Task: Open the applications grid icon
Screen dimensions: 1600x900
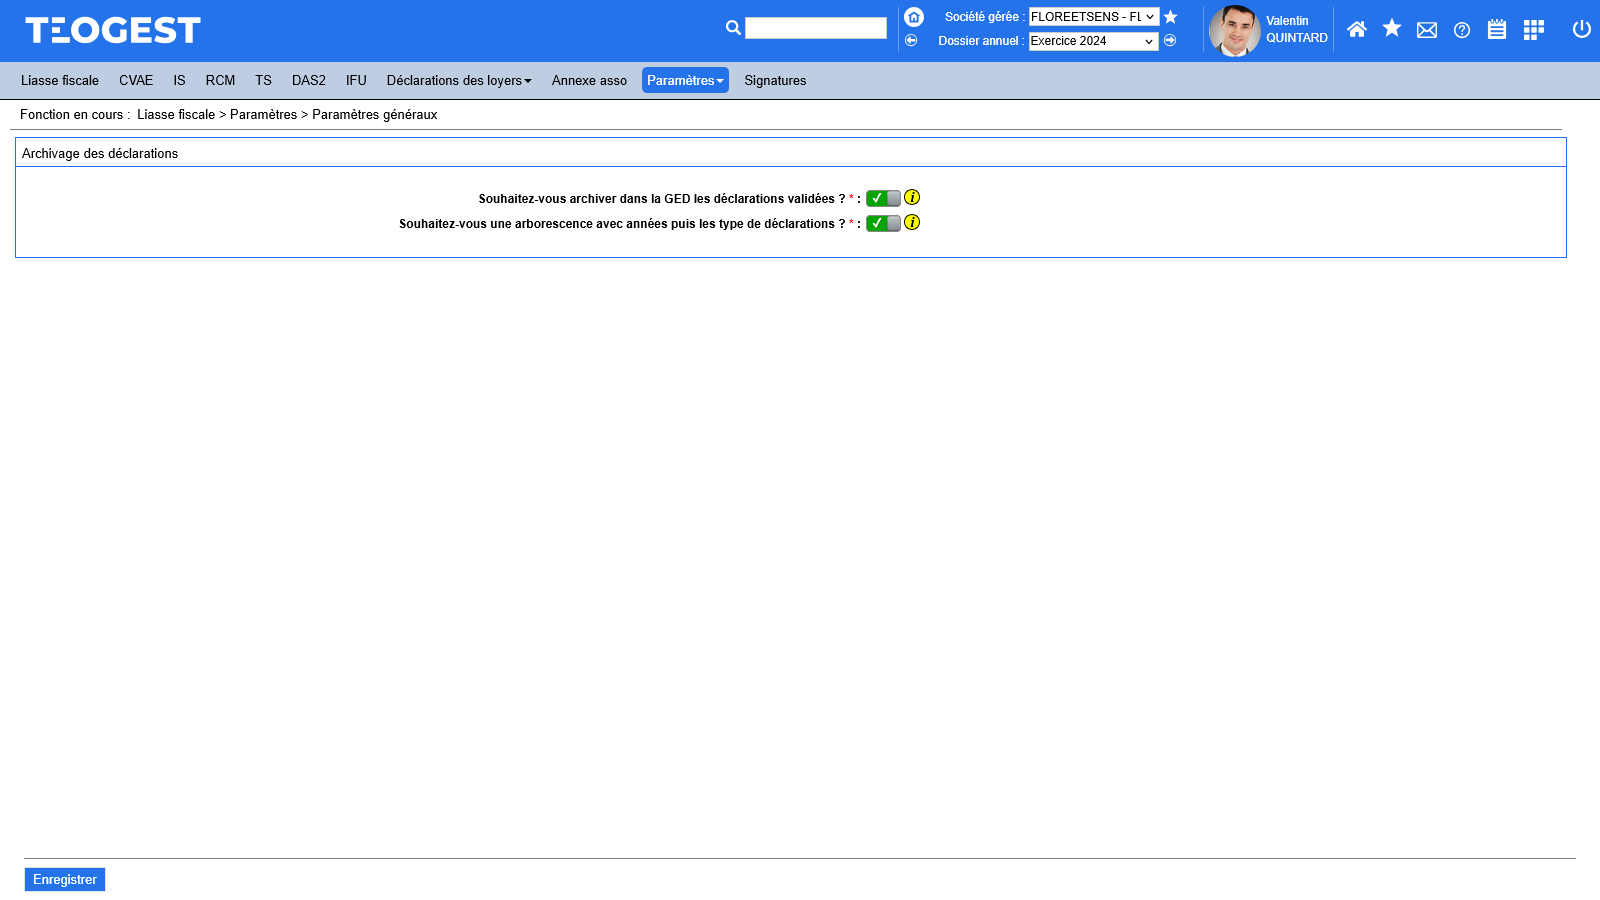Action: tap(1533, 30)
